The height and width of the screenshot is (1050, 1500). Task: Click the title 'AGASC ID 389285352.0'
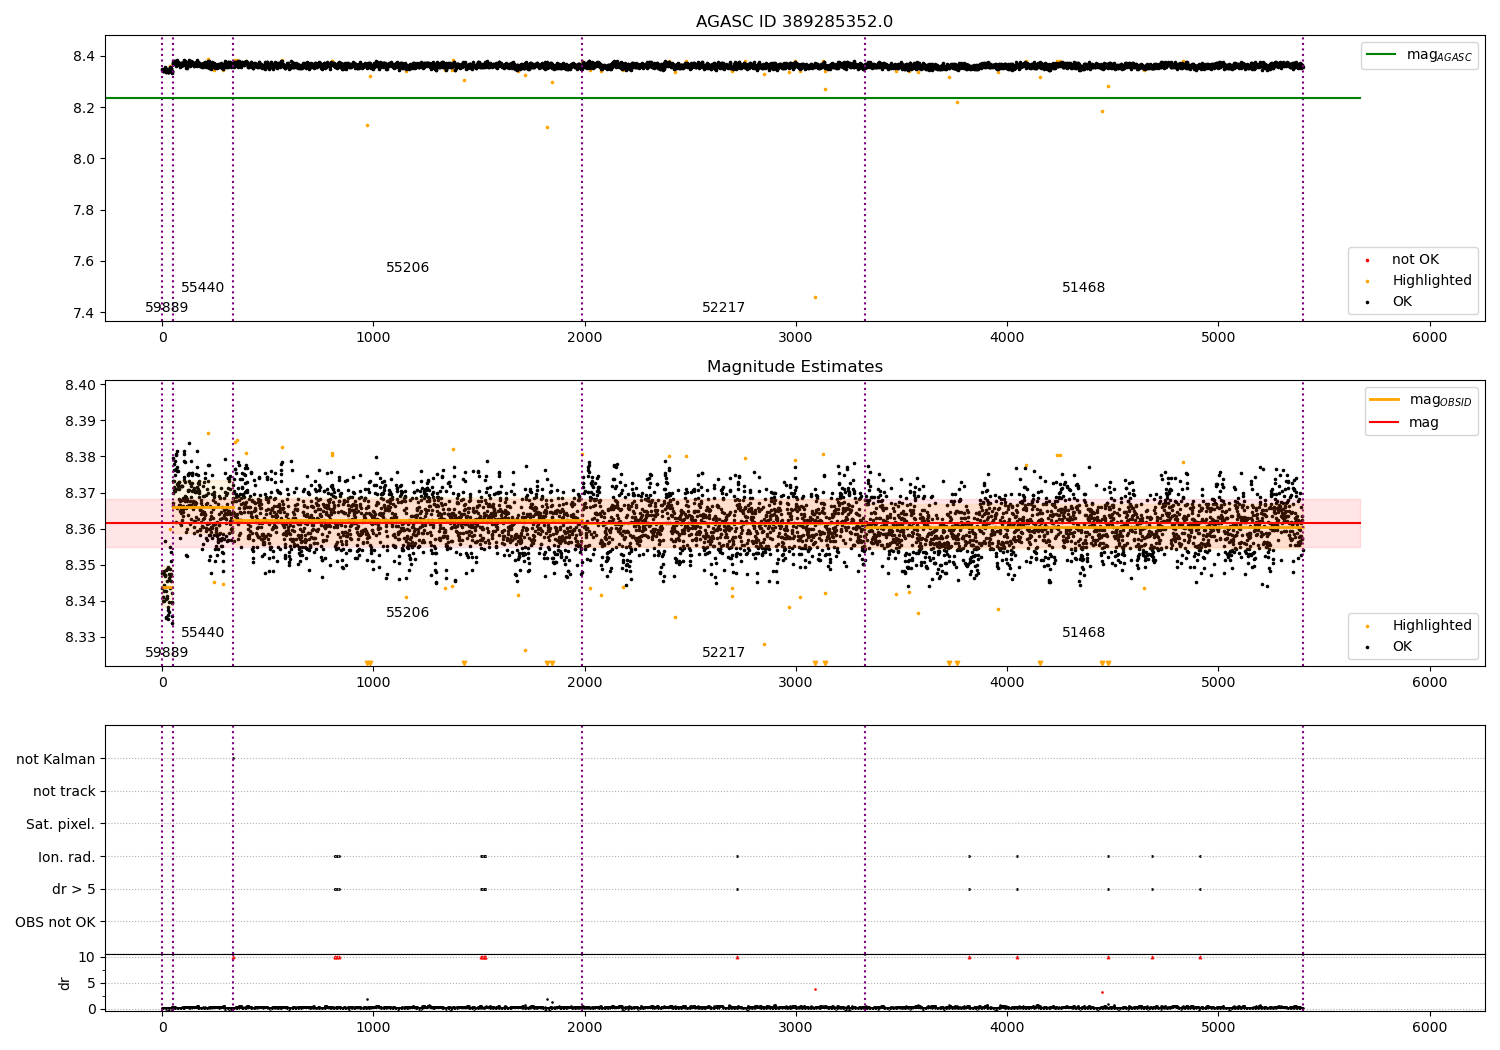(x=794, y=22)
